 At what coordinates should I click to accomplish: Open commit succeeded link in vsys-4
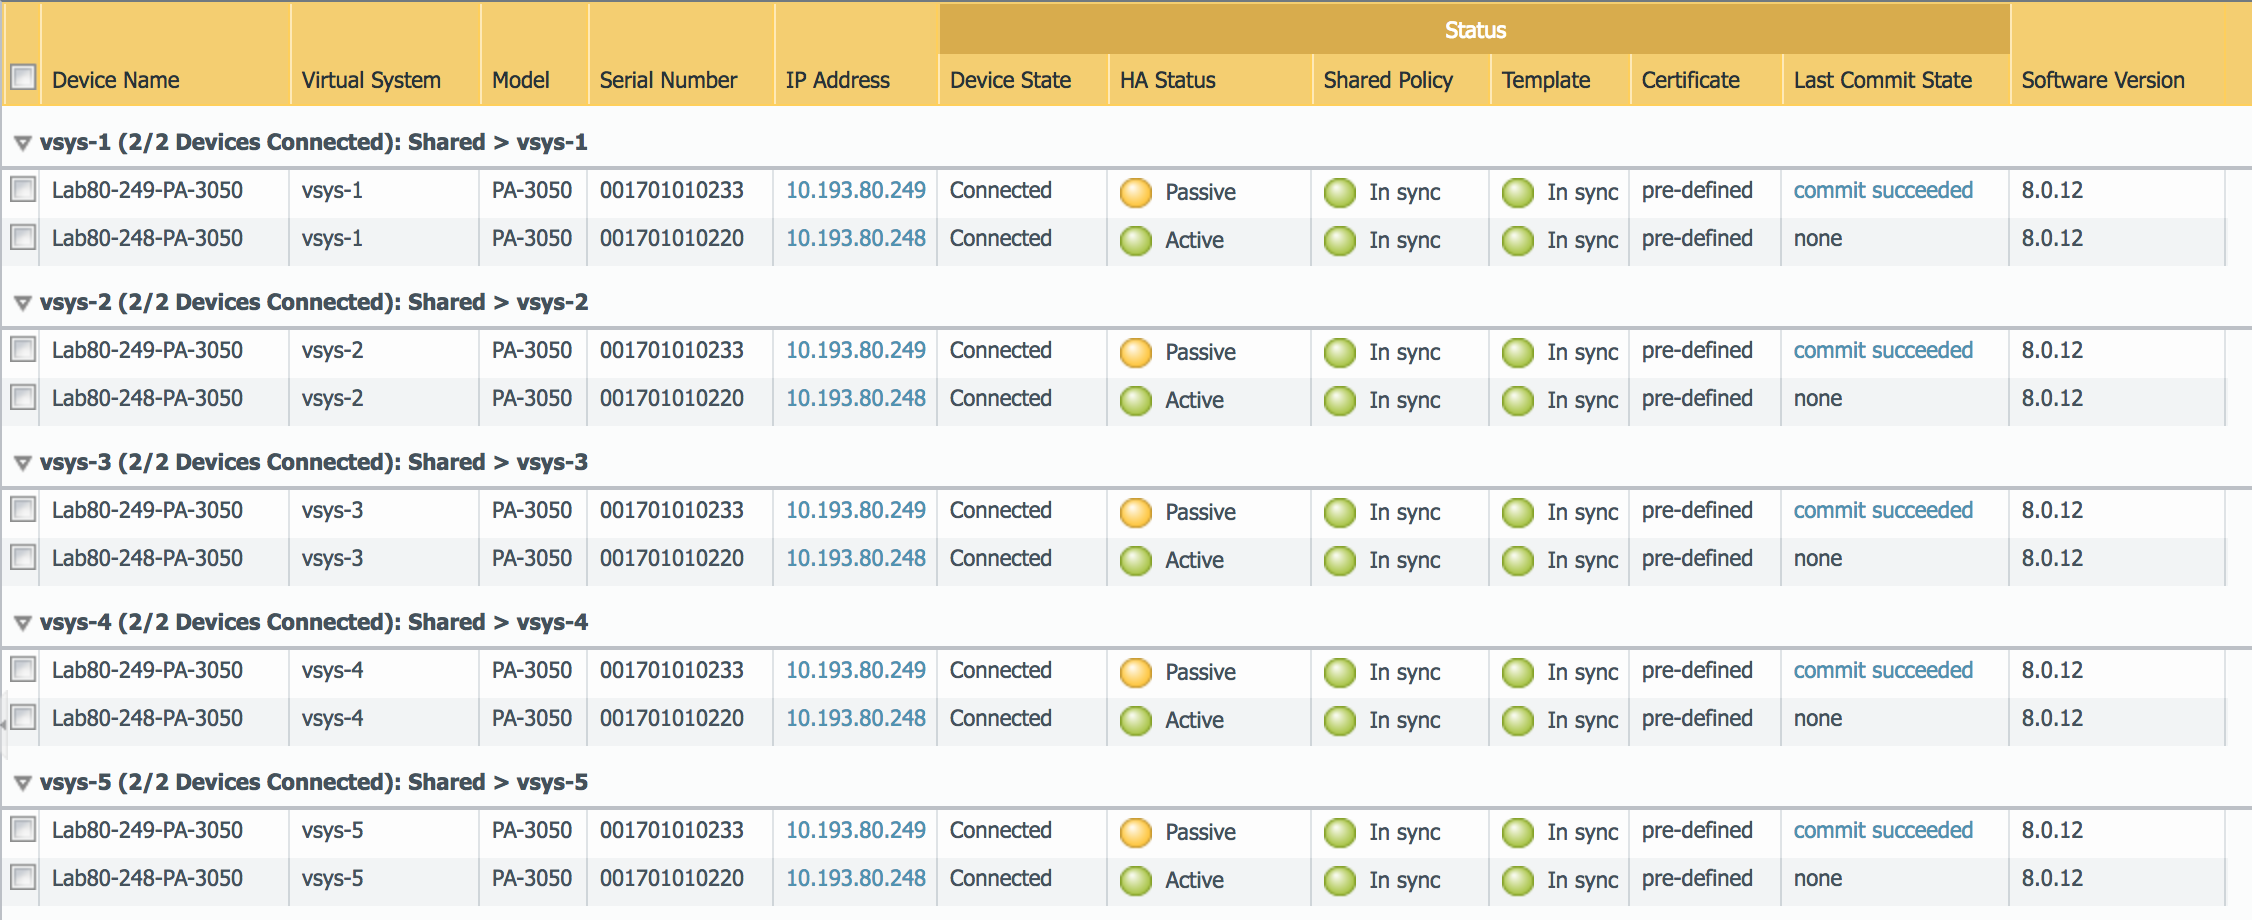[1882, 670]
